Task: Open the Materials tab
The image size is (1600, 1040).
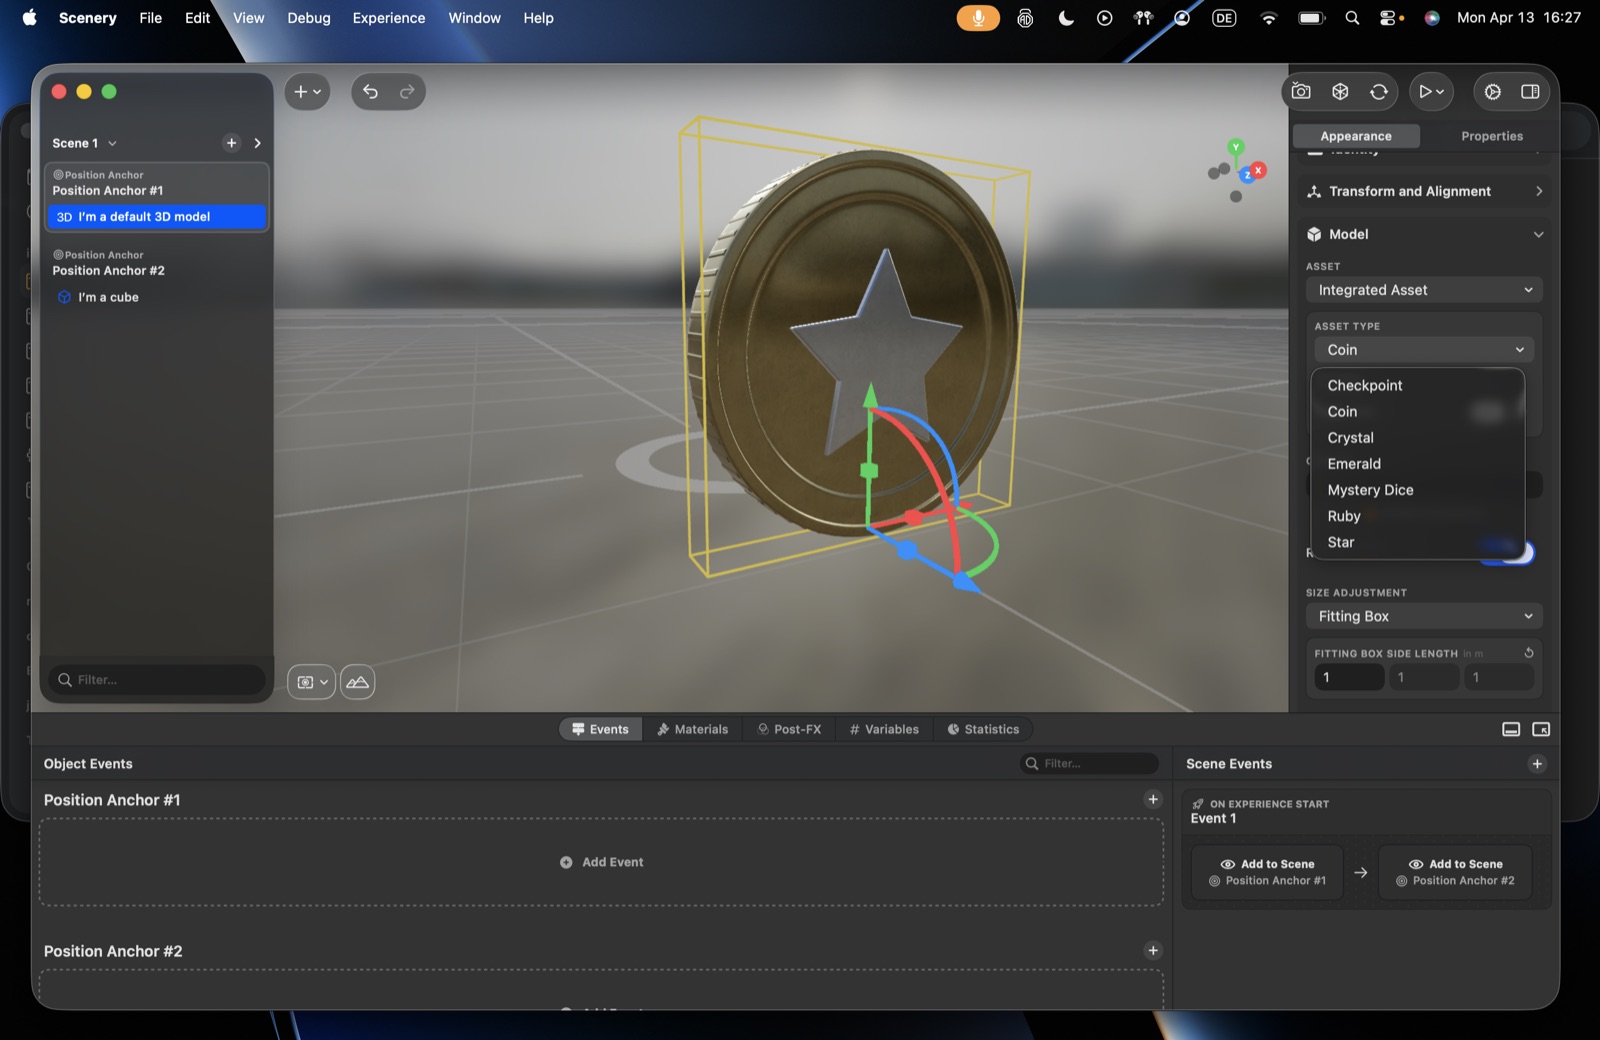Action: tap(692, 729)
